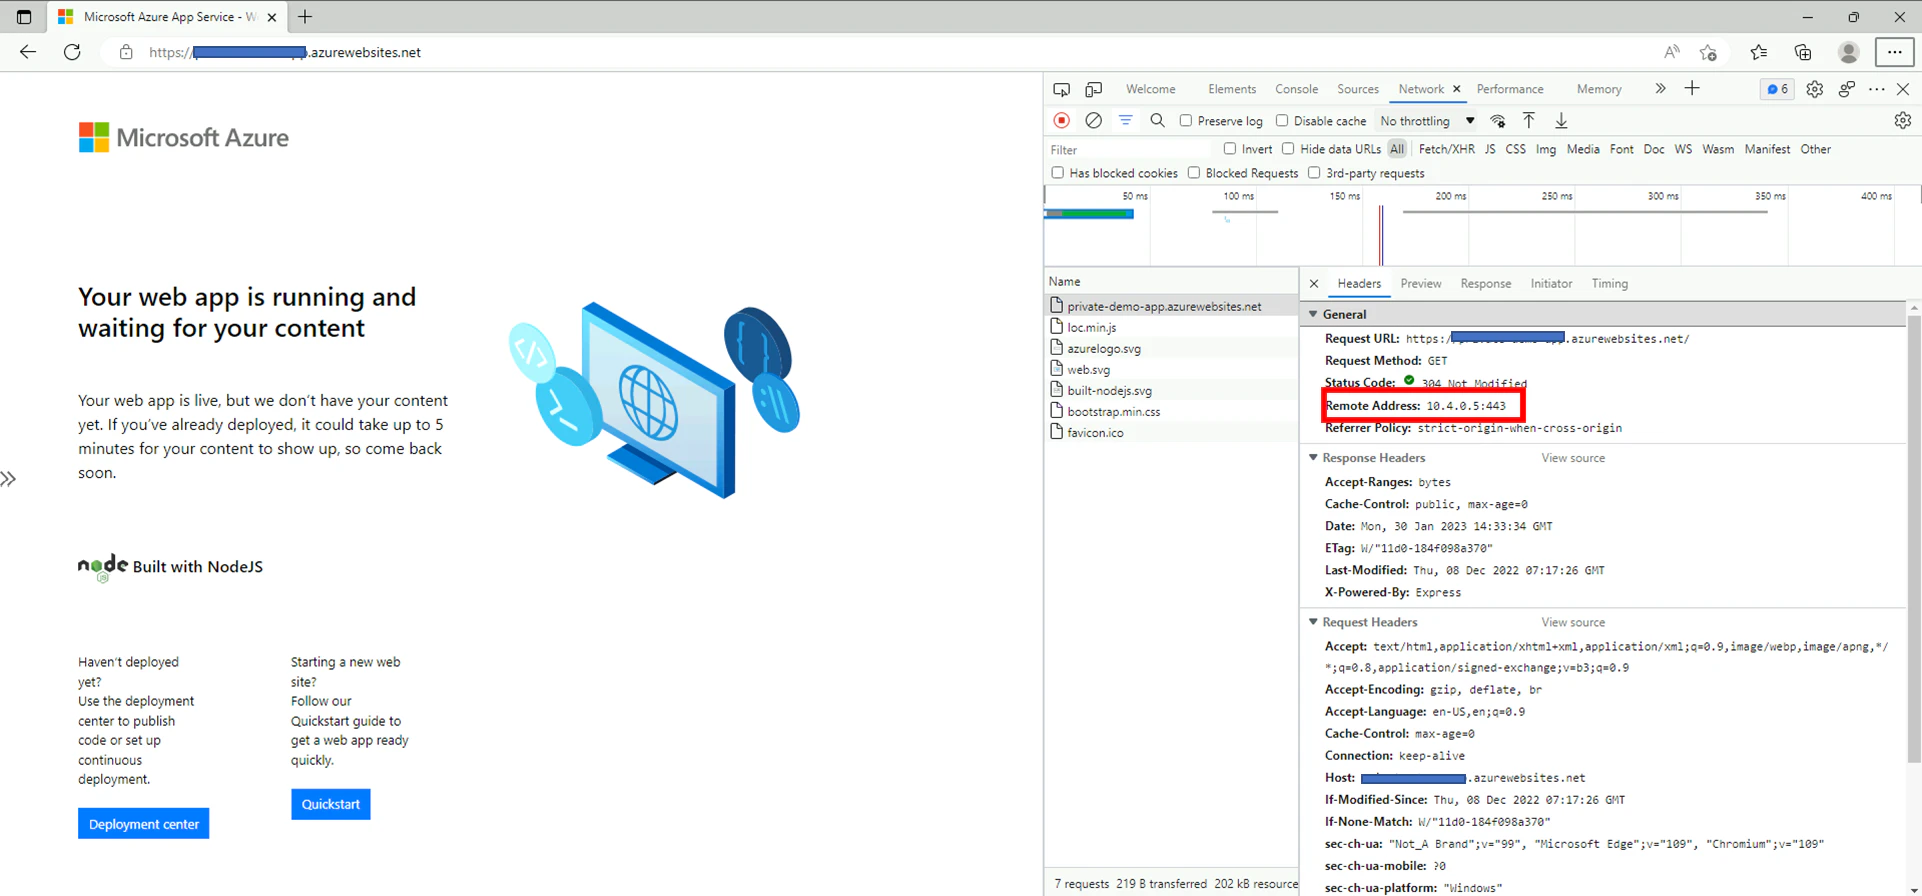This screenshot has height=896, width=1922.
Task: Open the Initiator tab
Action: tap(1551, 284)
